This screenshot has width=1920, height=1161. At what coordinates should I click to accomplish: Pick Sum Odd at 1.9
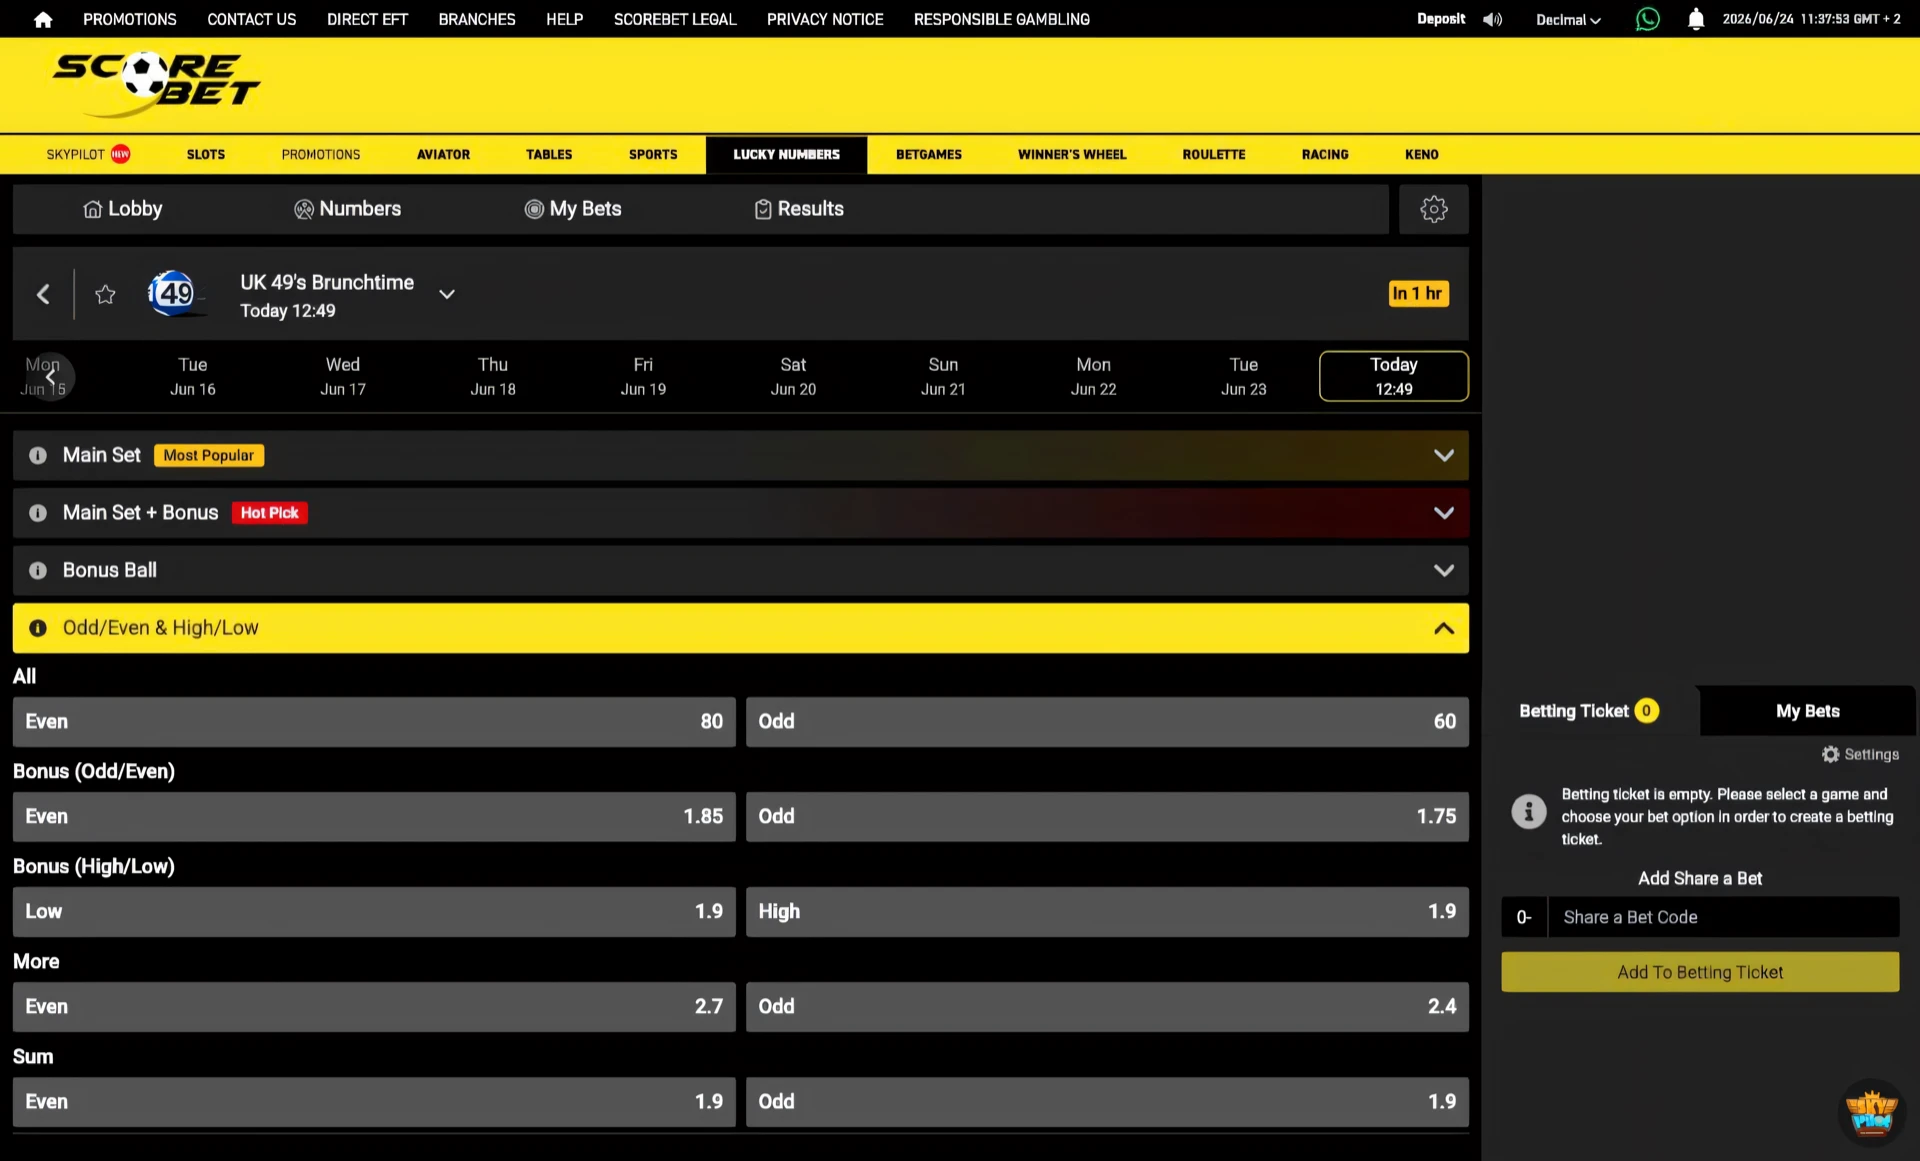tap(1107, 1102)
